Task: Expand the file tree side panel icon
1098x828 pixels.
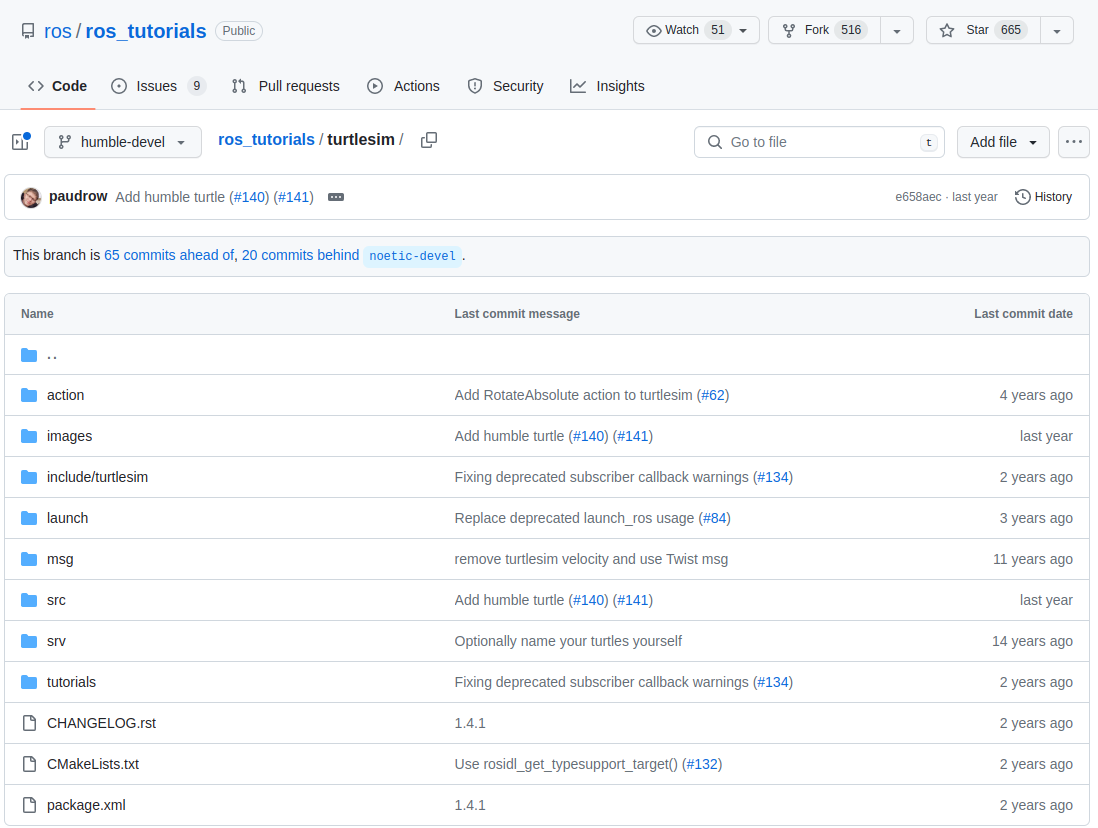Action: (x=21, y=142)
